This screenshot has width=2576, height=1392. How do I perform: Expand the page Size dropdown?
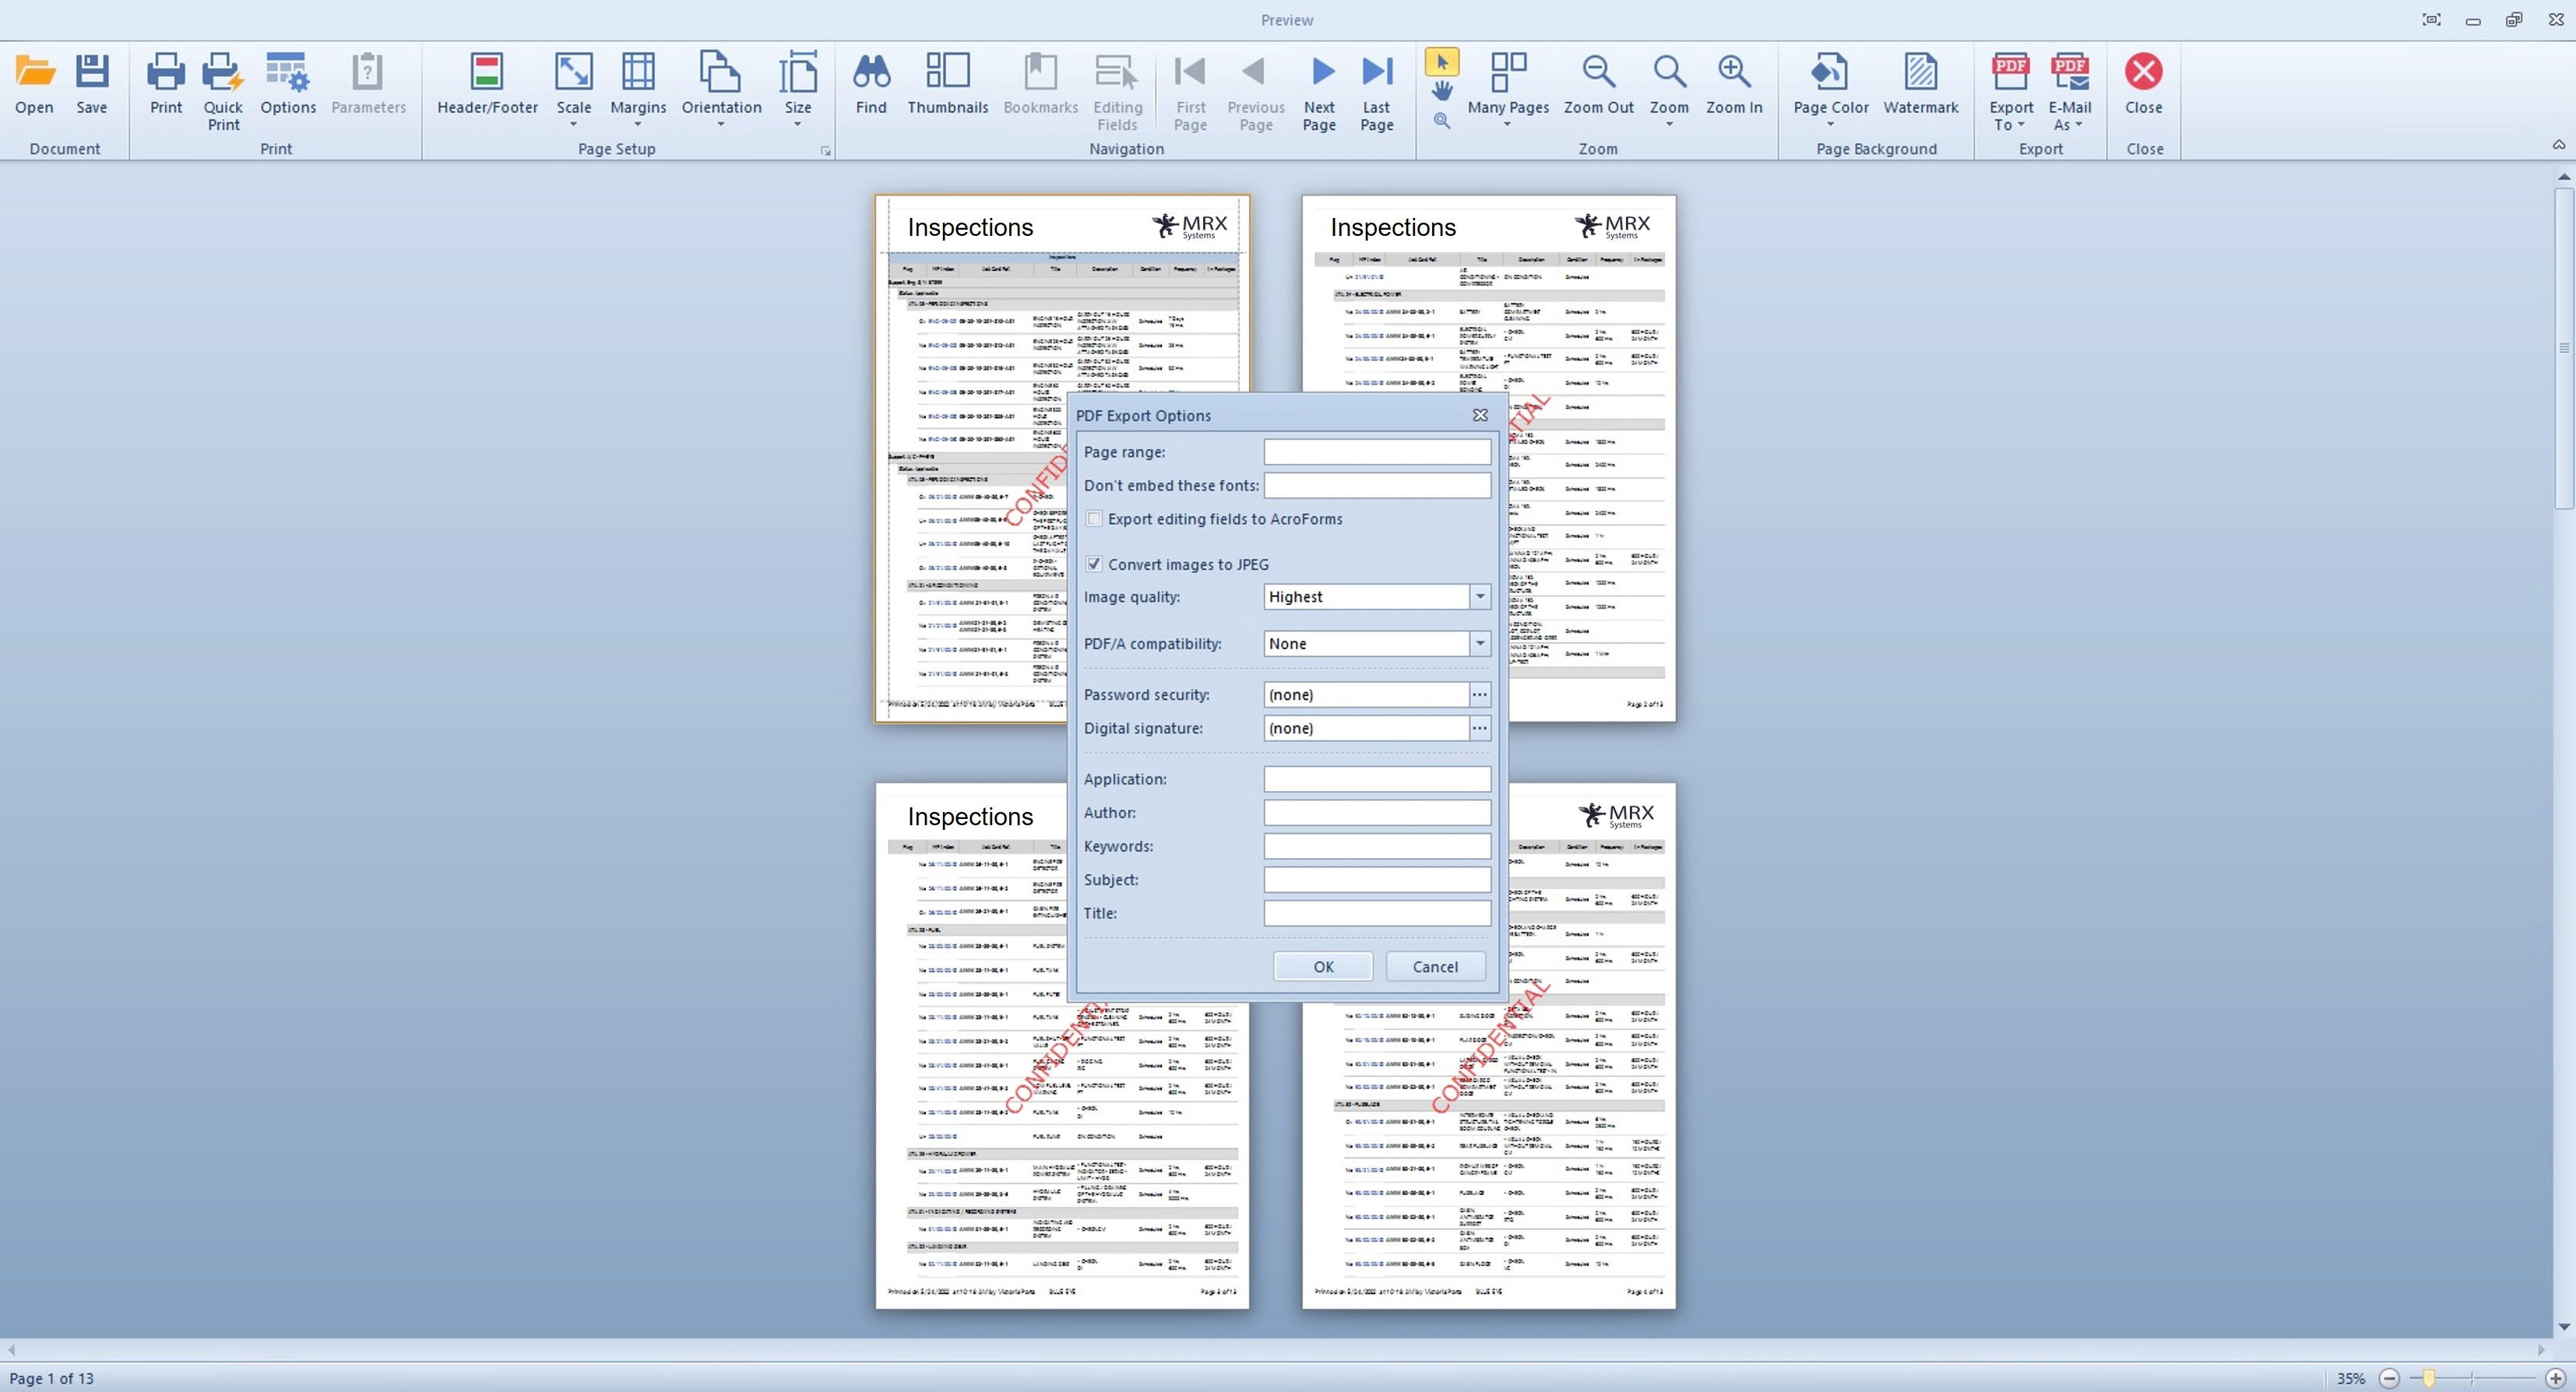797,125
